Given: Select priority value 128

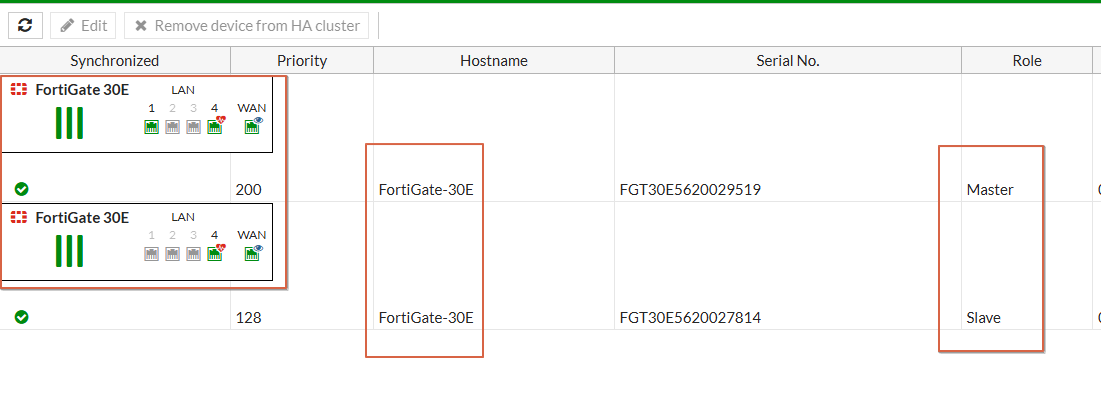Looking at the screenshot, I should (249, 317).
